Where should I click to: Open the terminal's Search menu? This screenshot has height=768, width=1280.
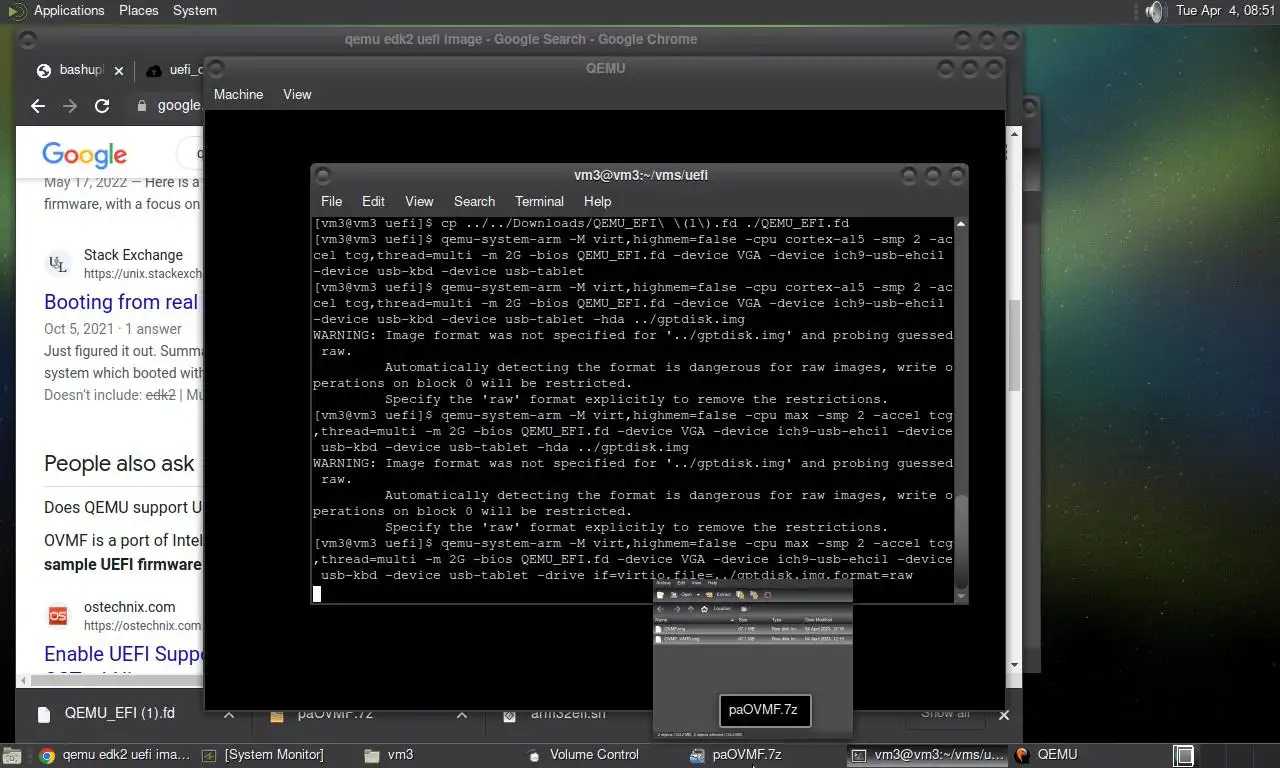click(x=474, y=201)
